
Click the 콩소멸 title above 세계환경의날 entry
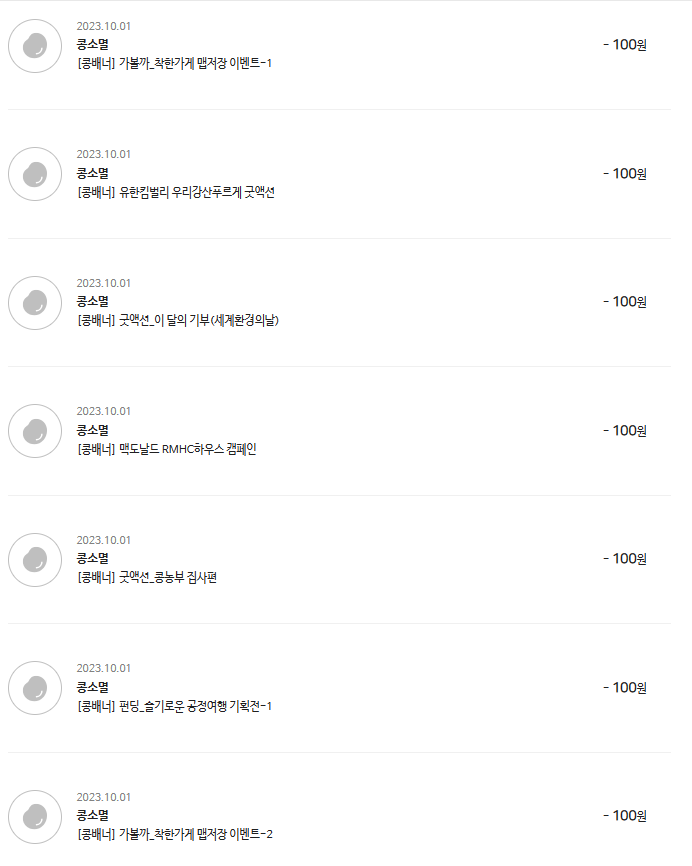[92, 301]
